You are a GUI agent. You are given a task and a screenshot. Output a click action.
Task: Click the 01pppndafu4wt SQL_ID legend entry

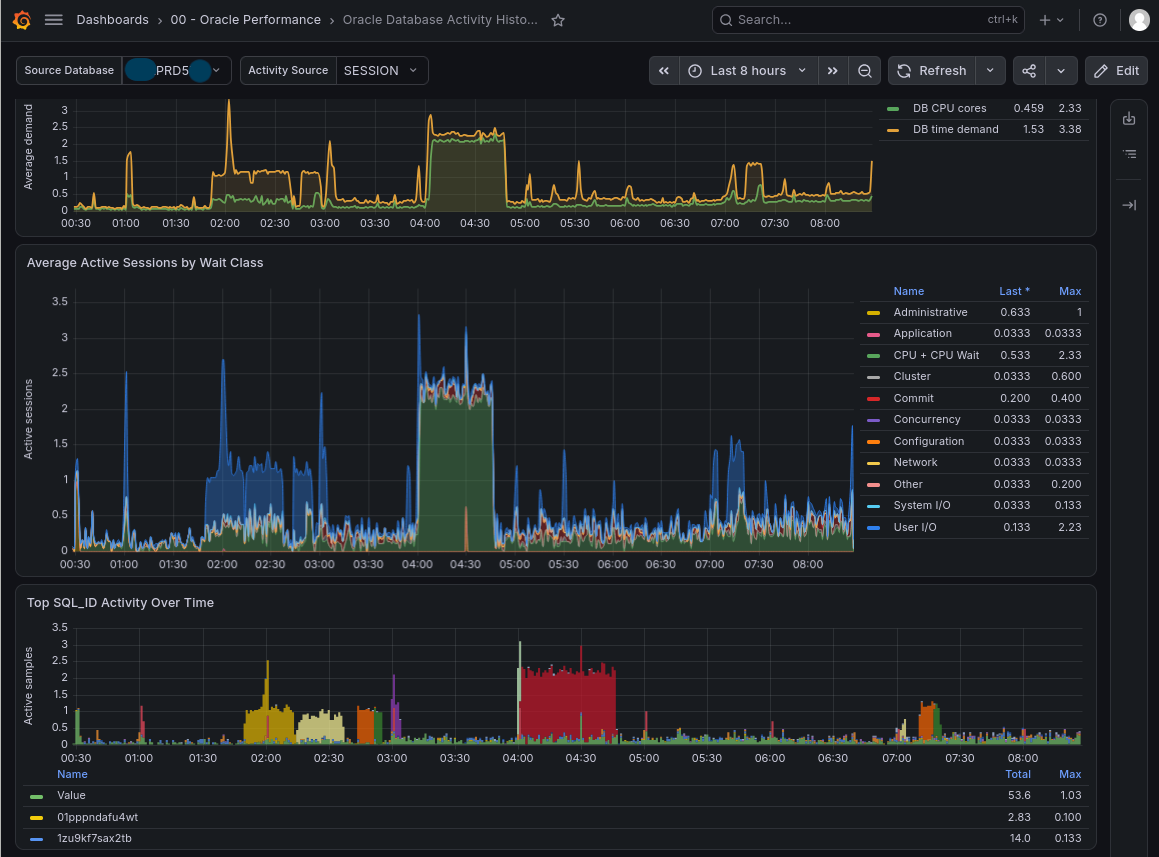pyautogui.click(x=97, y=817)
